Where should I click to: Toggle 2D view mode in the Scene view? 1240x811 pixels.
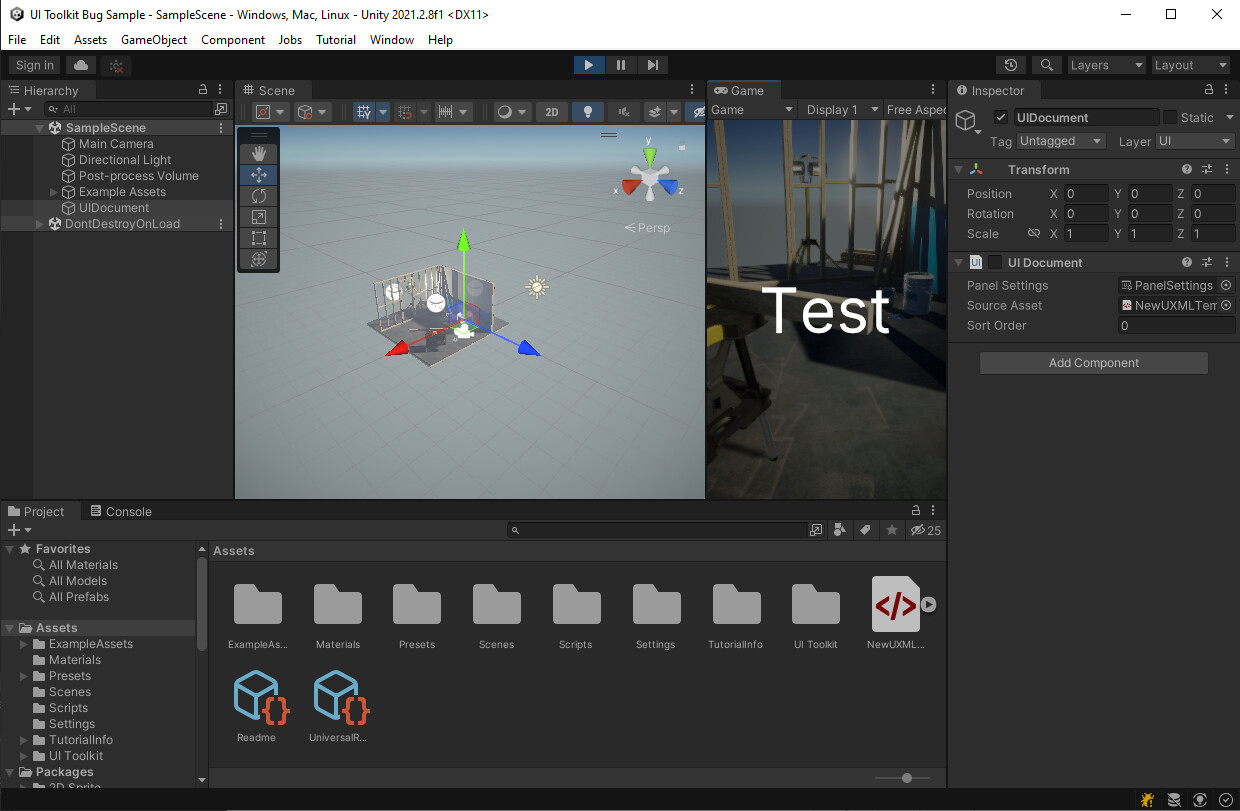click(551, 111)
